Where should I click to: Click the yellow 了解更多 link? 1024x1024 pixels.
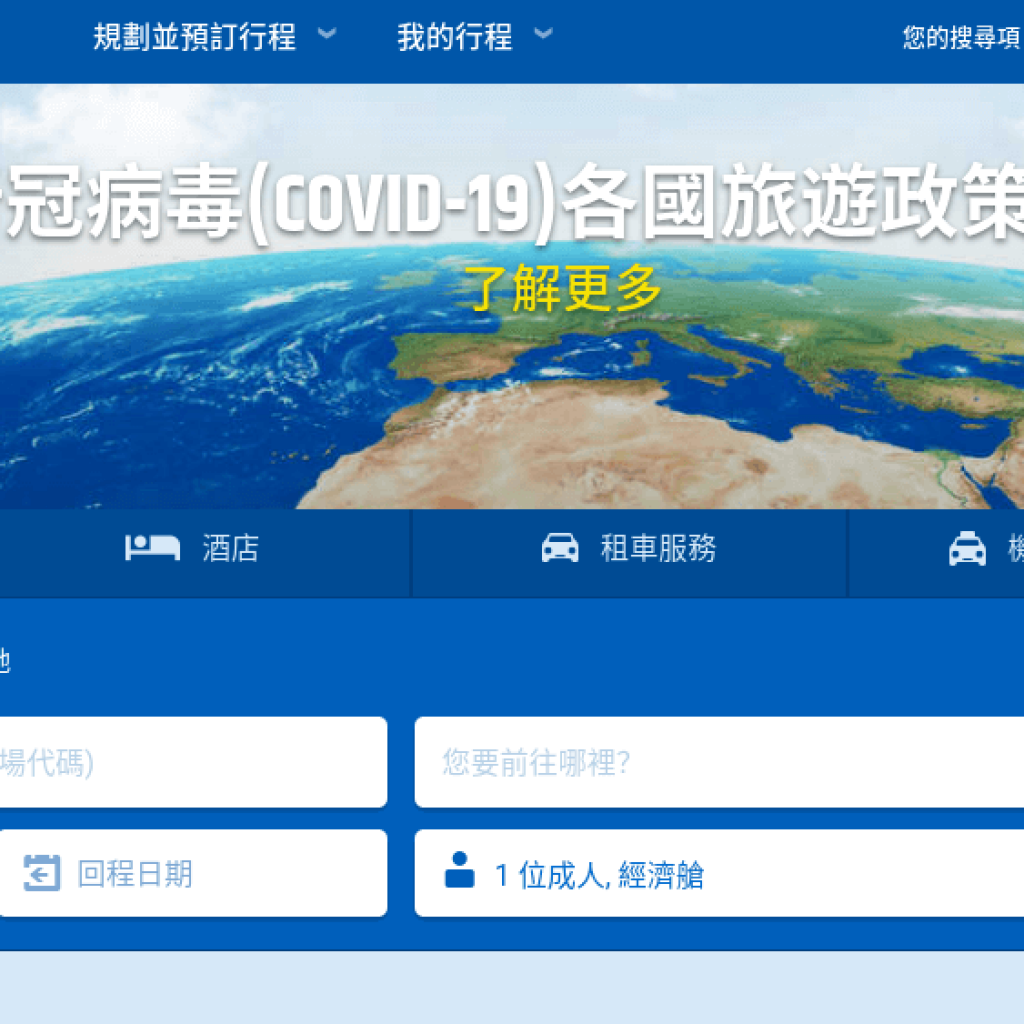(x=565, y=289)
